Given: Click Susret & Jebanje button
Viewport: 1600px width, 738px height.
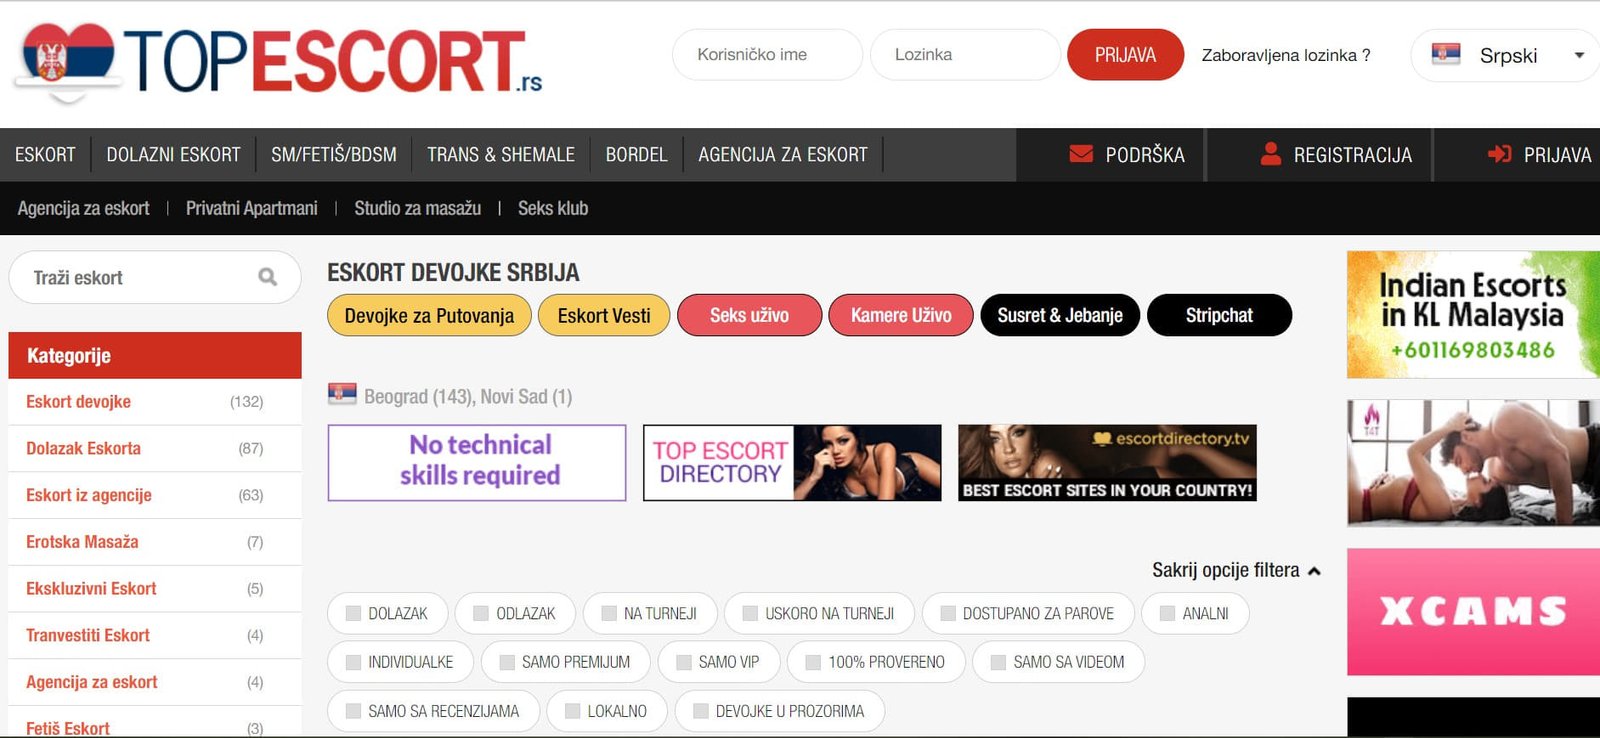Looking at the screenshot, I should pos(1060,315).
